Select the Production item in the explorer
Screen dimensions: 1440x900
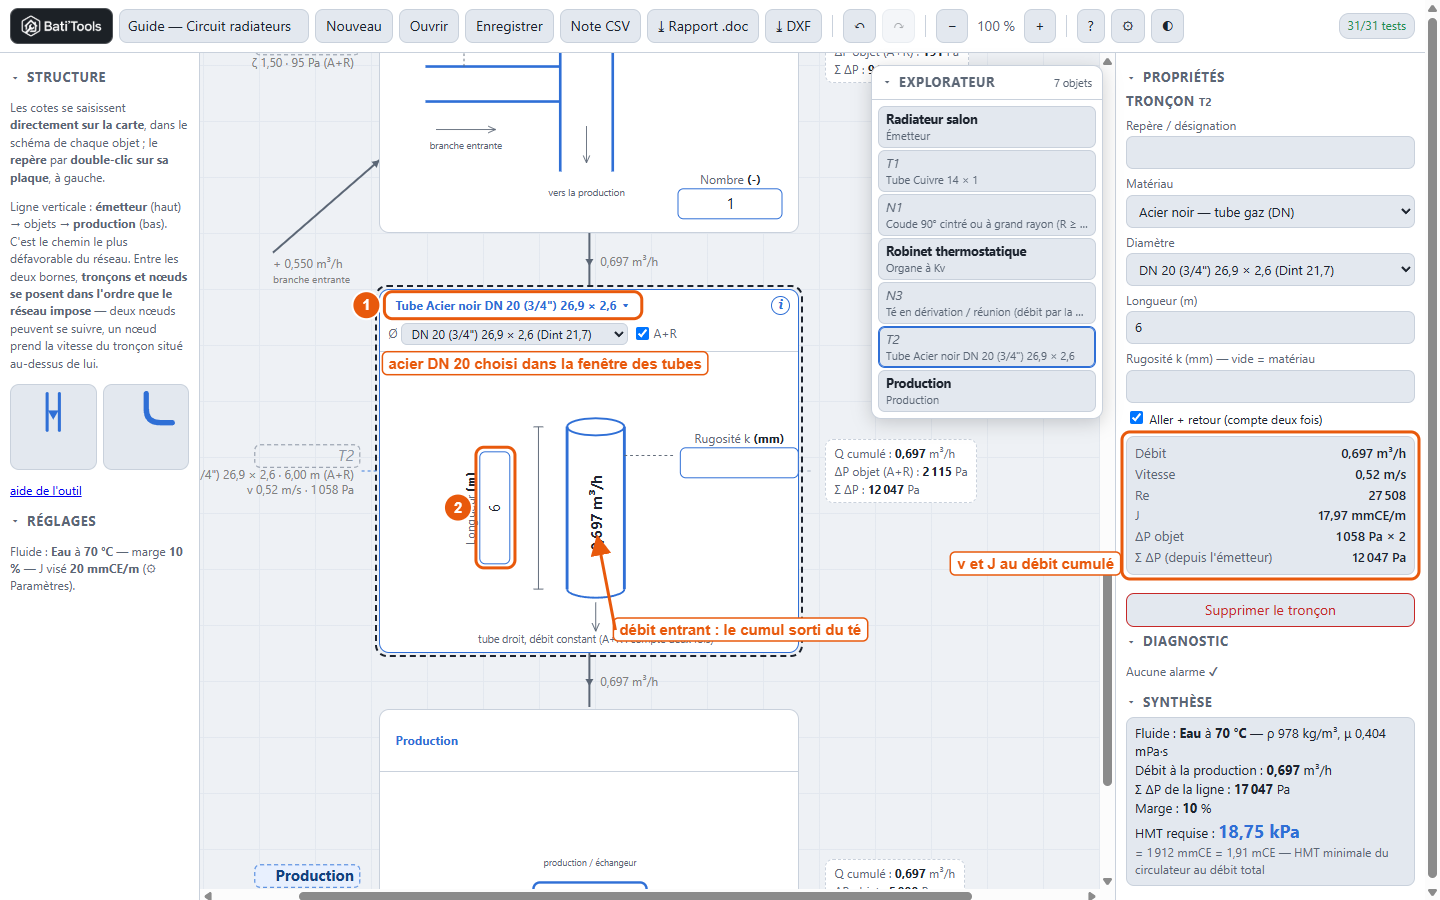986,391
